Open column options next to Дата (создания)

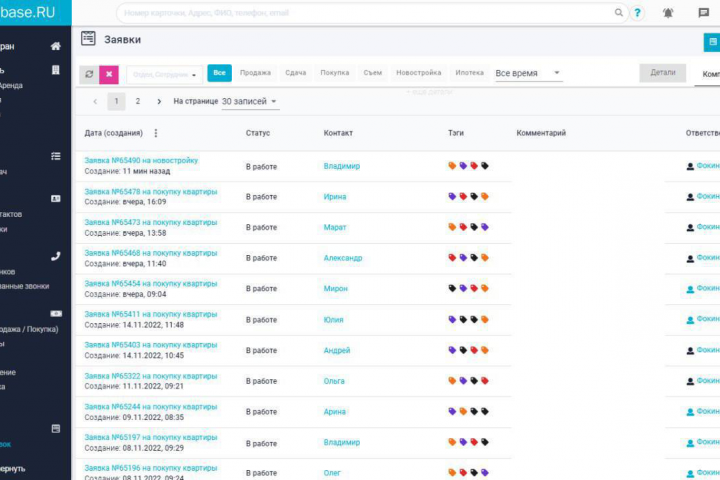pyautogui.click(x=156, y=133)
